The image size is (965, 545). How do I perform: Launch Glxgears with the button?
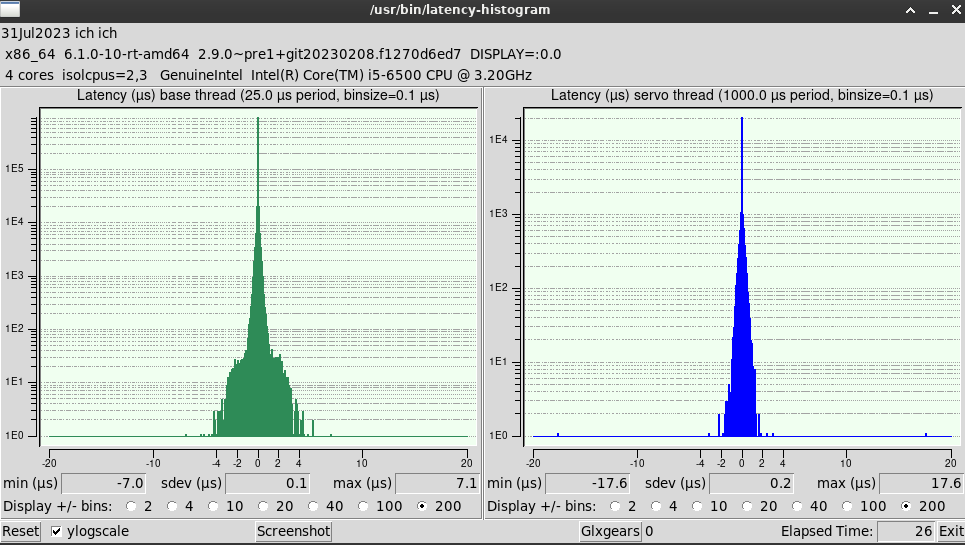pos(611,531)
